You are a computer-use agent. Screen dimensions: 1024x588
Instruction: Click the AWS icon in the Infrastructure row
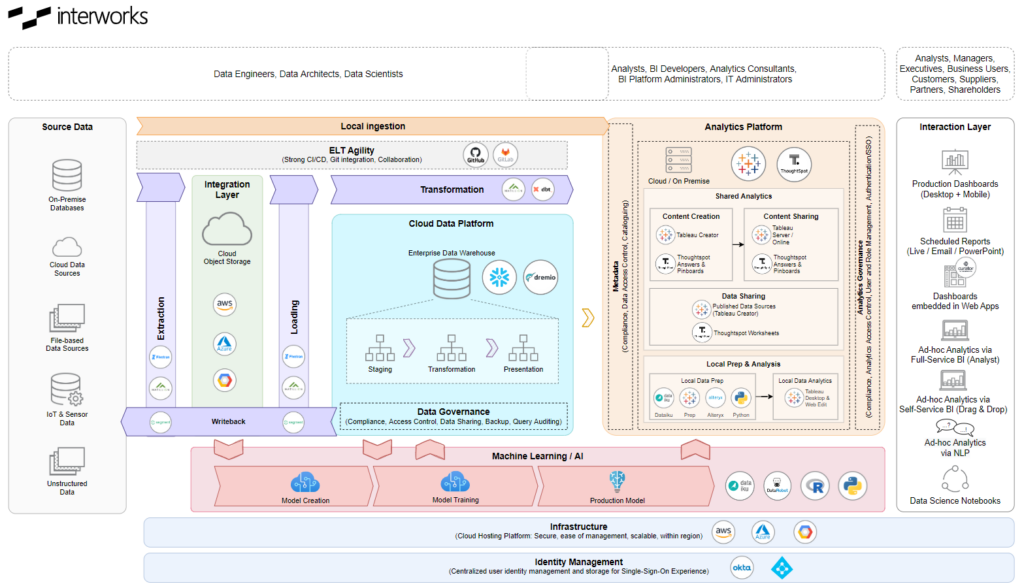coord(723,532)
